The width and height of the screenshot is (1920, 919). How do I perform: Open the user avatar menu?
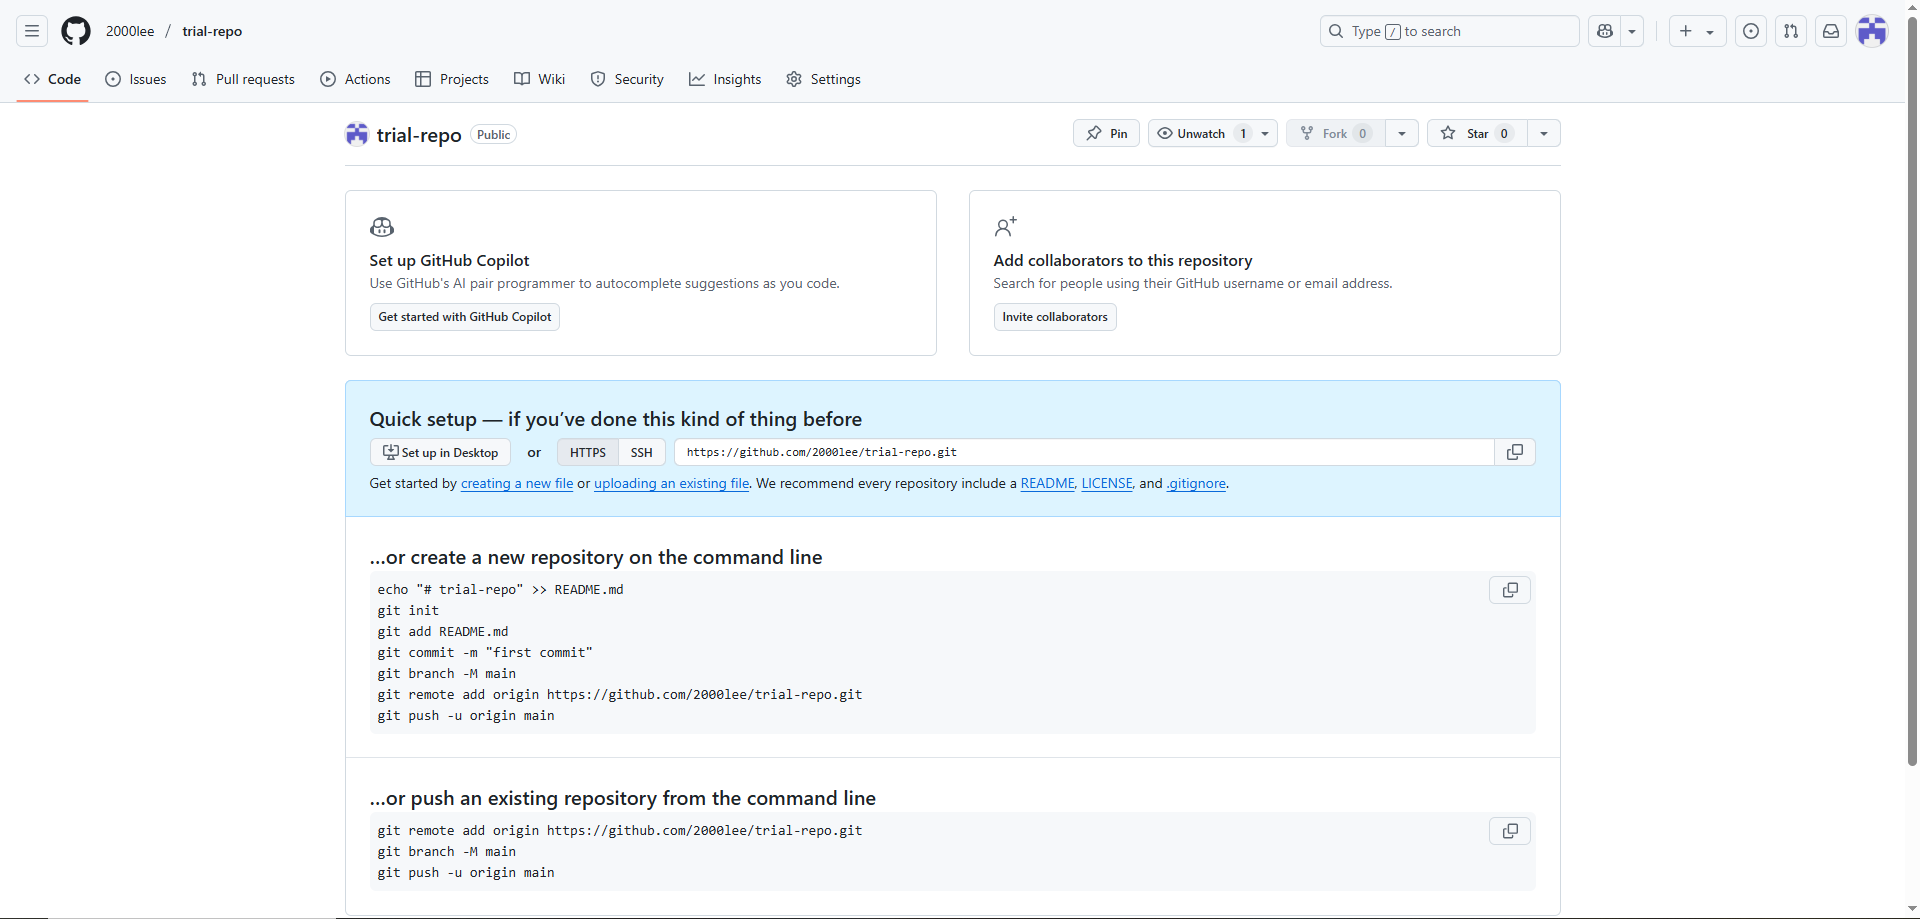(x=1872, y=31)
